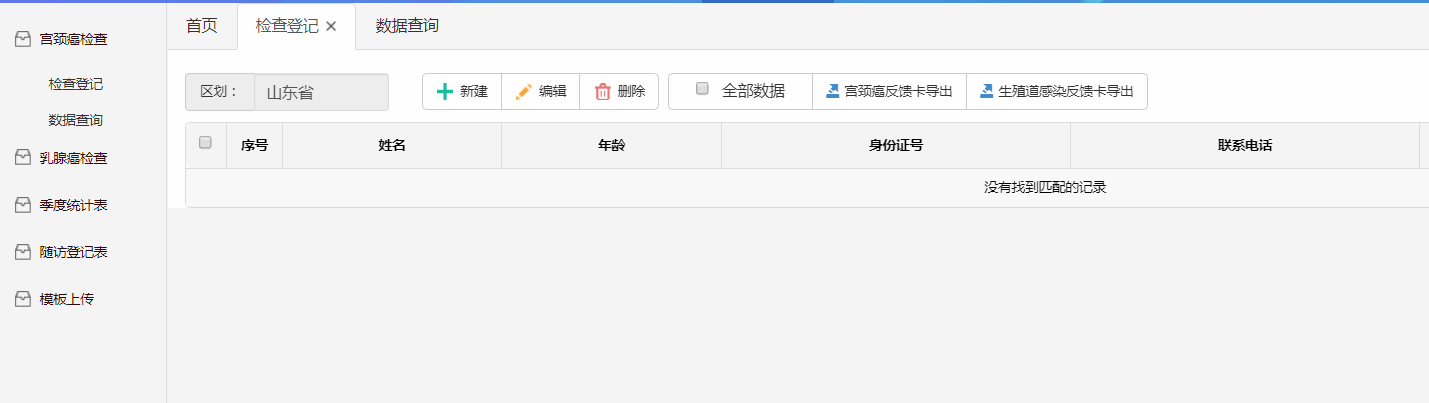1429x403 pixels.
Task: Click the icon beside 乳腺癌检查 in sidebar
Action: (x=22, y=158)
